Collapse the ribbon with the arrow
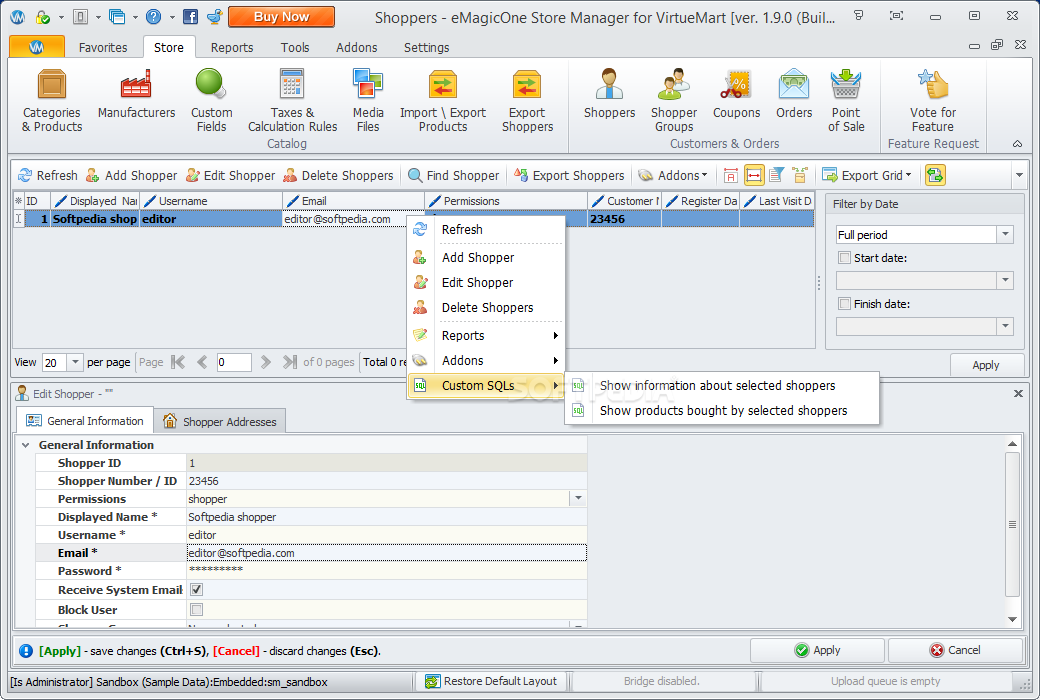Screen dimensions: 1040x700 click(1017, 144)
